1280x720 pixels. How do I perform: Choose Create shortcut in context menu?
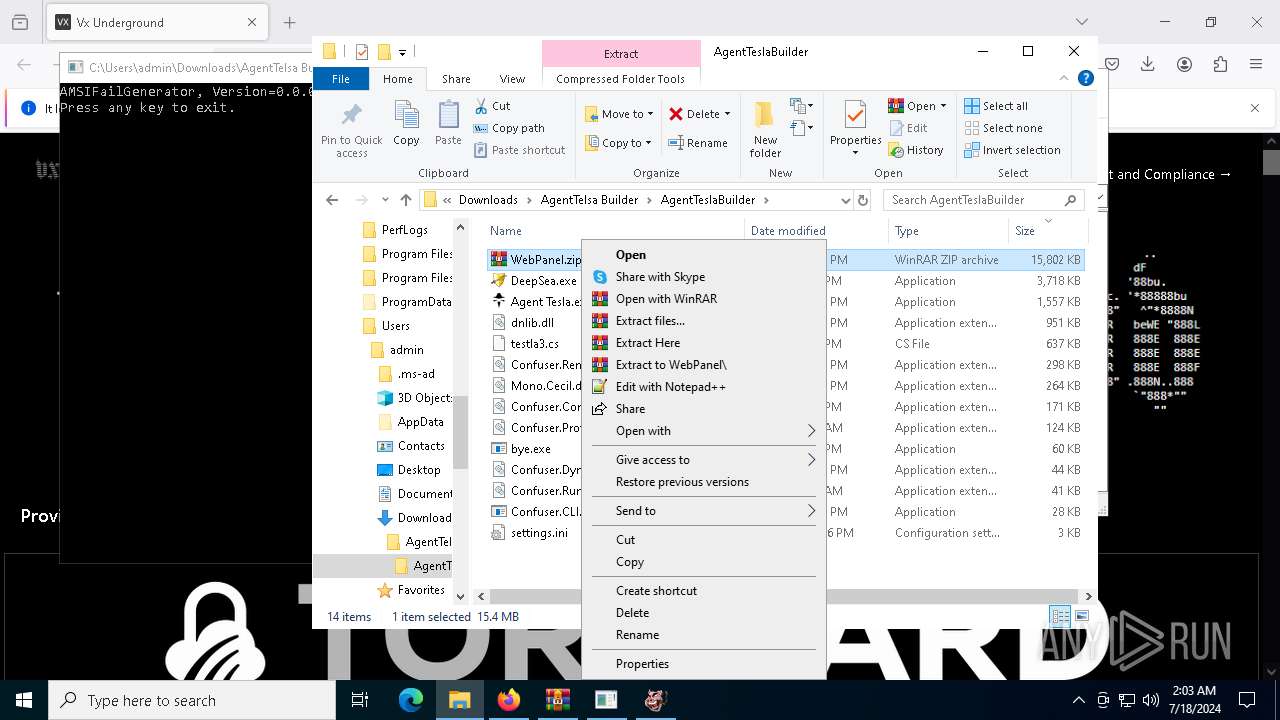pyautogui.click(x=704, y=591)
